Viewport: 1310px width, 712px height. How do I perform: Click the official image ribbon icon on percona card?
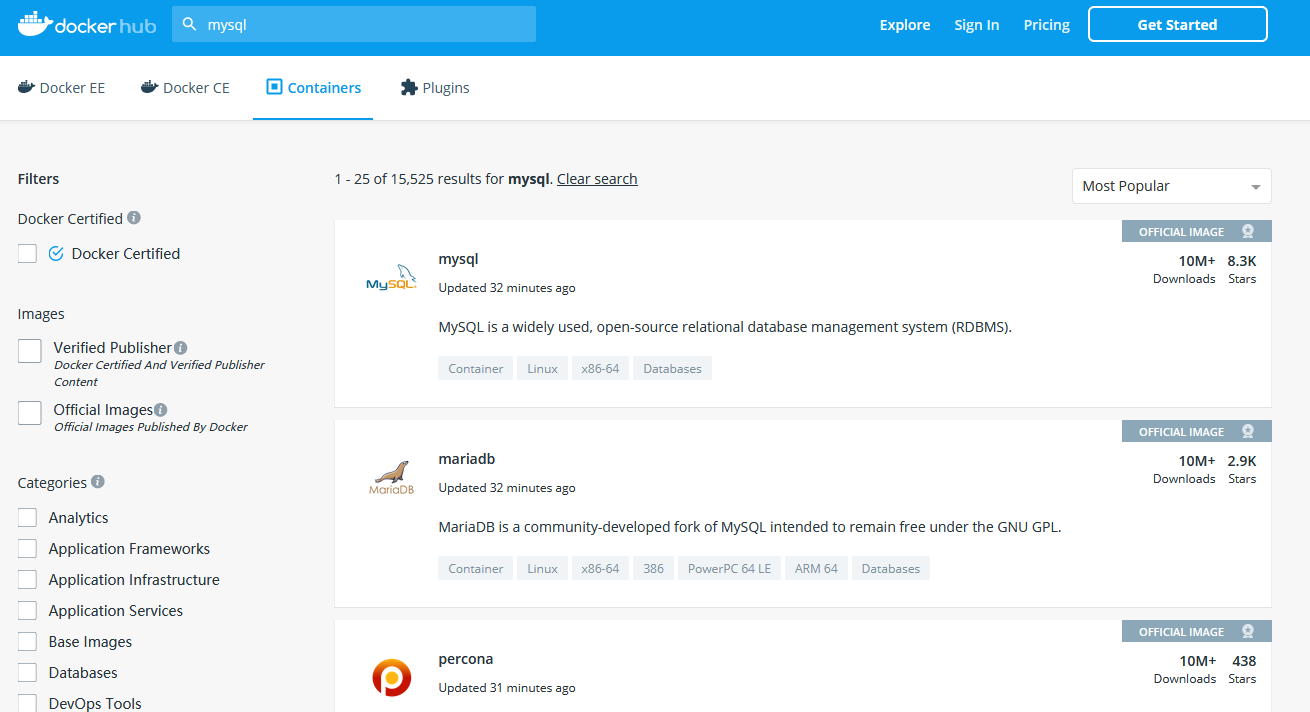1248,631
